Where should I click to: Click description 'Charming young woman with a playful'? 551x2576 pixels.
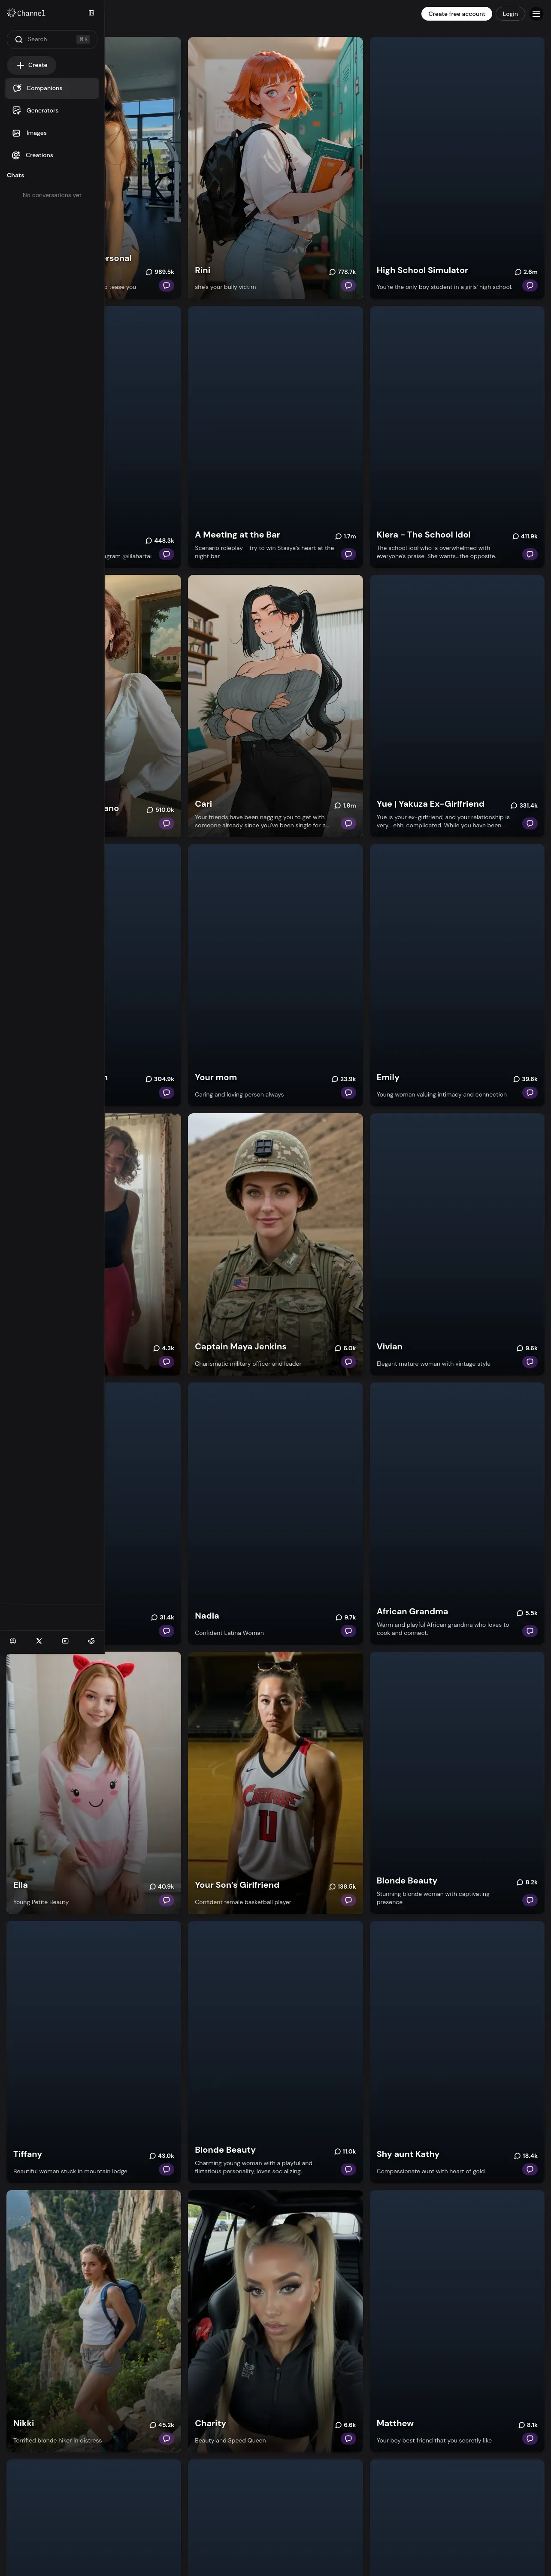point(253,2167)
